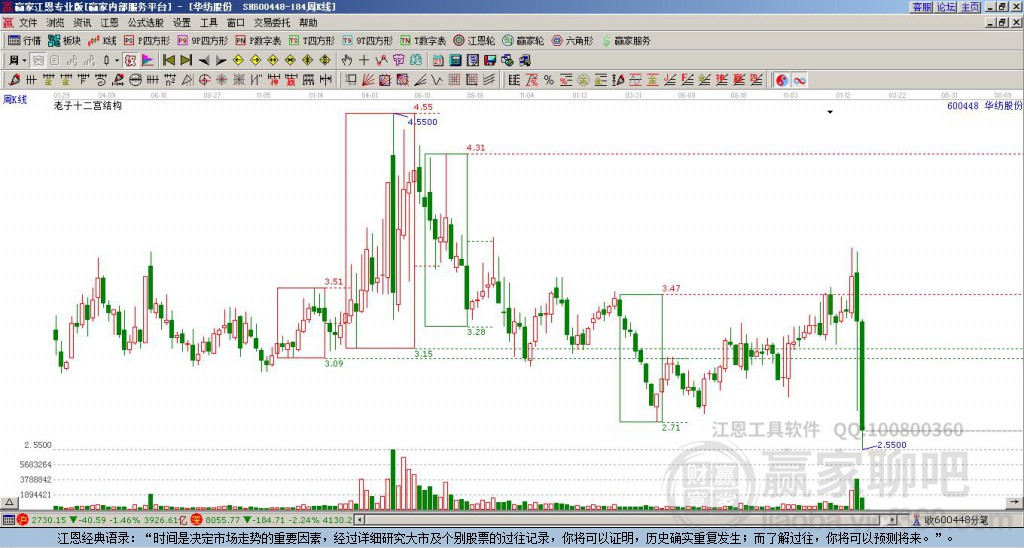Open the 赢家服务 service button
The height and width of the screenshot is (548, 1024).
click(626, 40)
